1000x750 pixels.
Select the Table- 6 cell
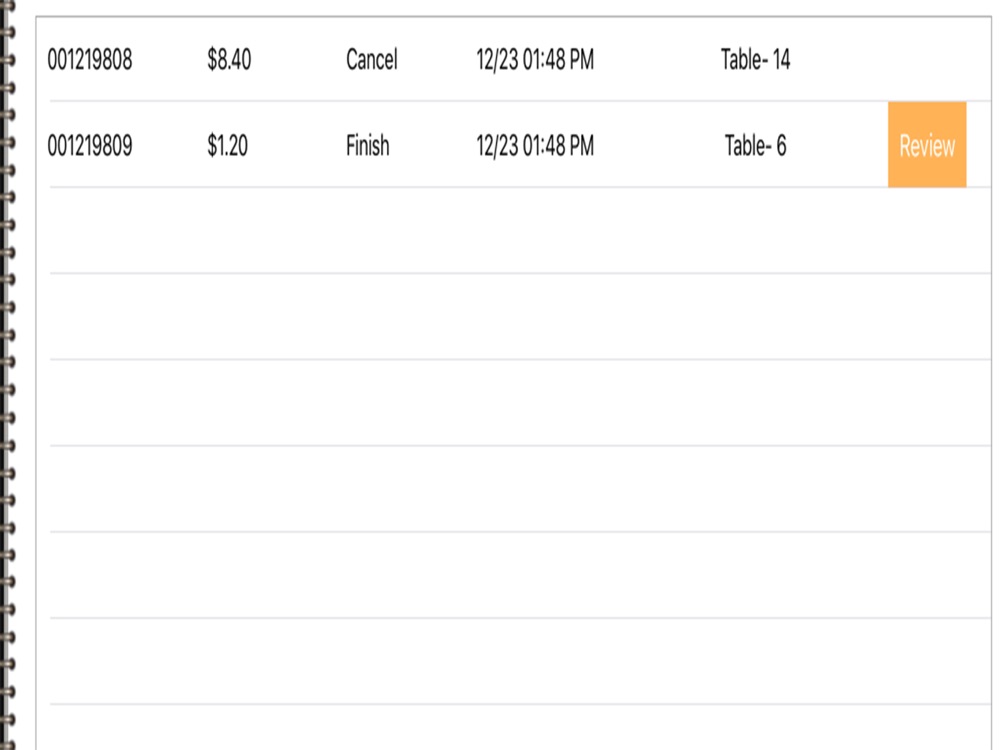[x=756, y=146]
